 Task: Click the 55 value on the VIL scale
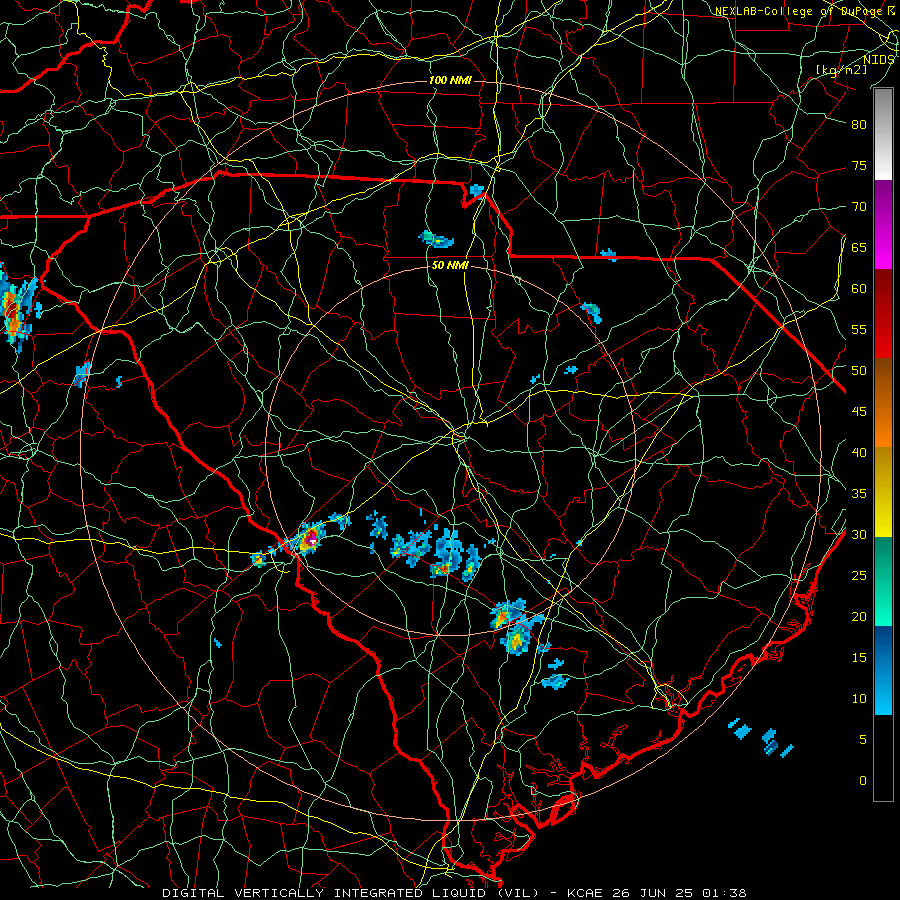point(859,330)
